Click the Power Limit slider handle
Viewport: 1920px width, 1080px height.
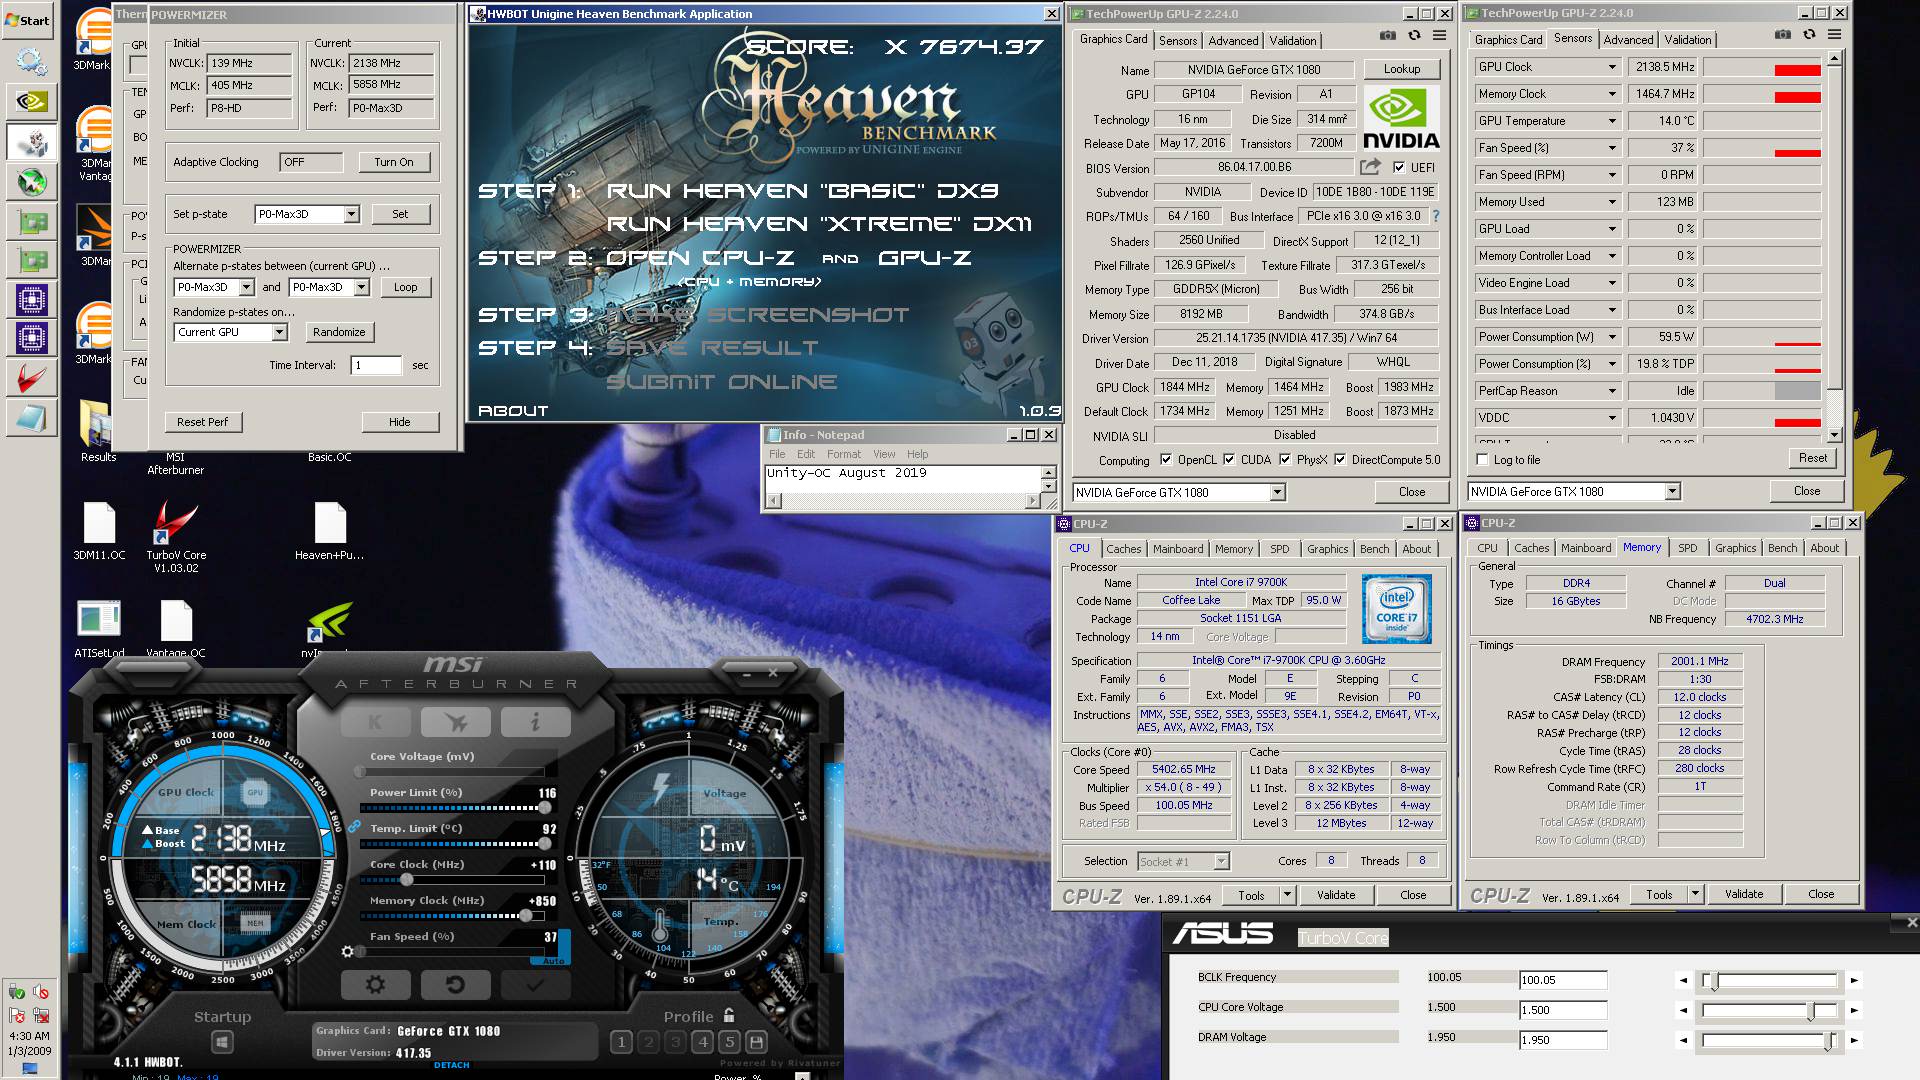545,808
